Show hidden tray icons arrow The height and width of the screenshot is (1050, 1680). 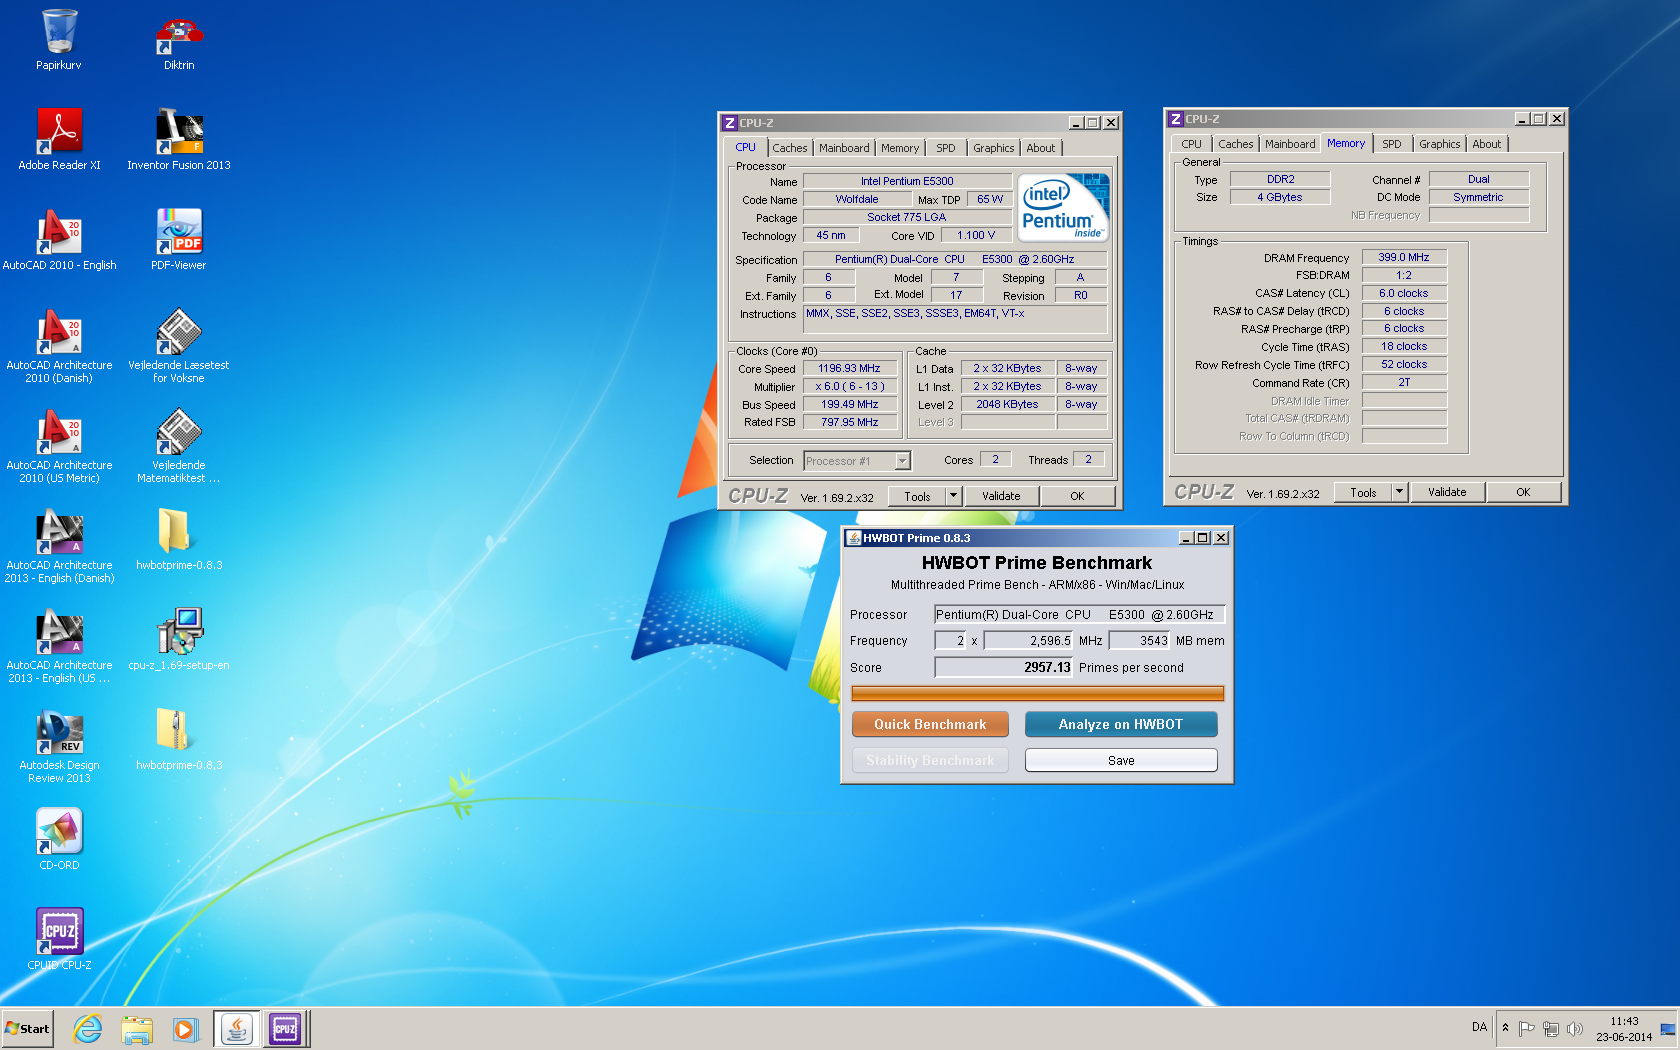tap(1505, 1028)
